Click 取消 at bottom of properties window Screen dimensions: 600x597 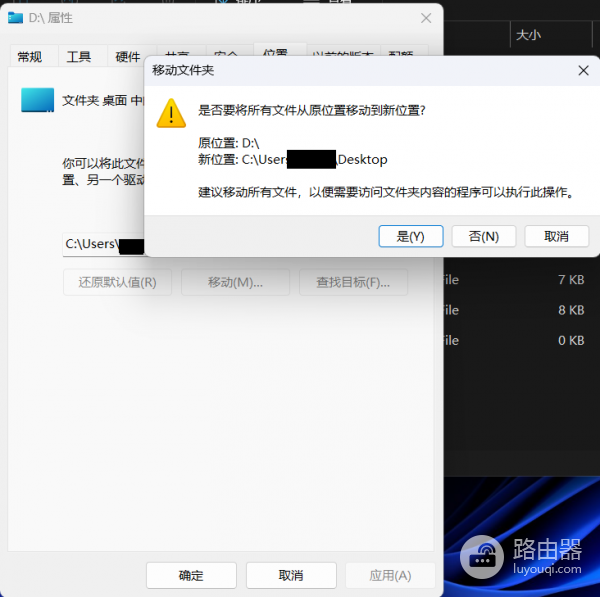point(291,575)
